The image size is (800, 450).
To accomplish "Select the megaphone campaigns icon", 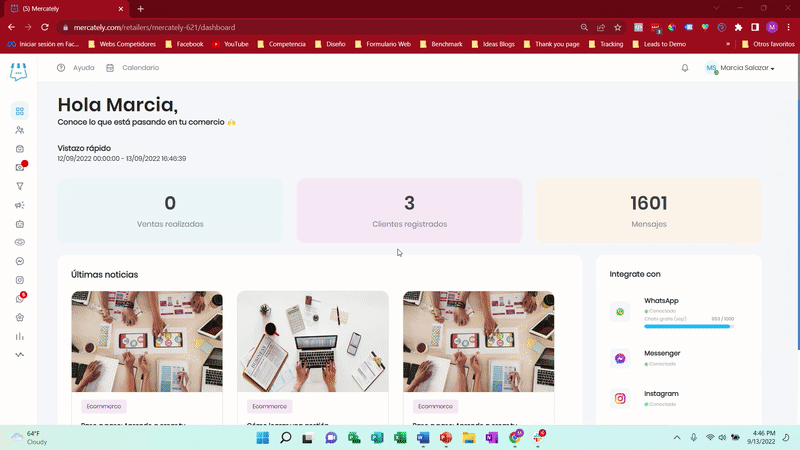I will 19,205.
